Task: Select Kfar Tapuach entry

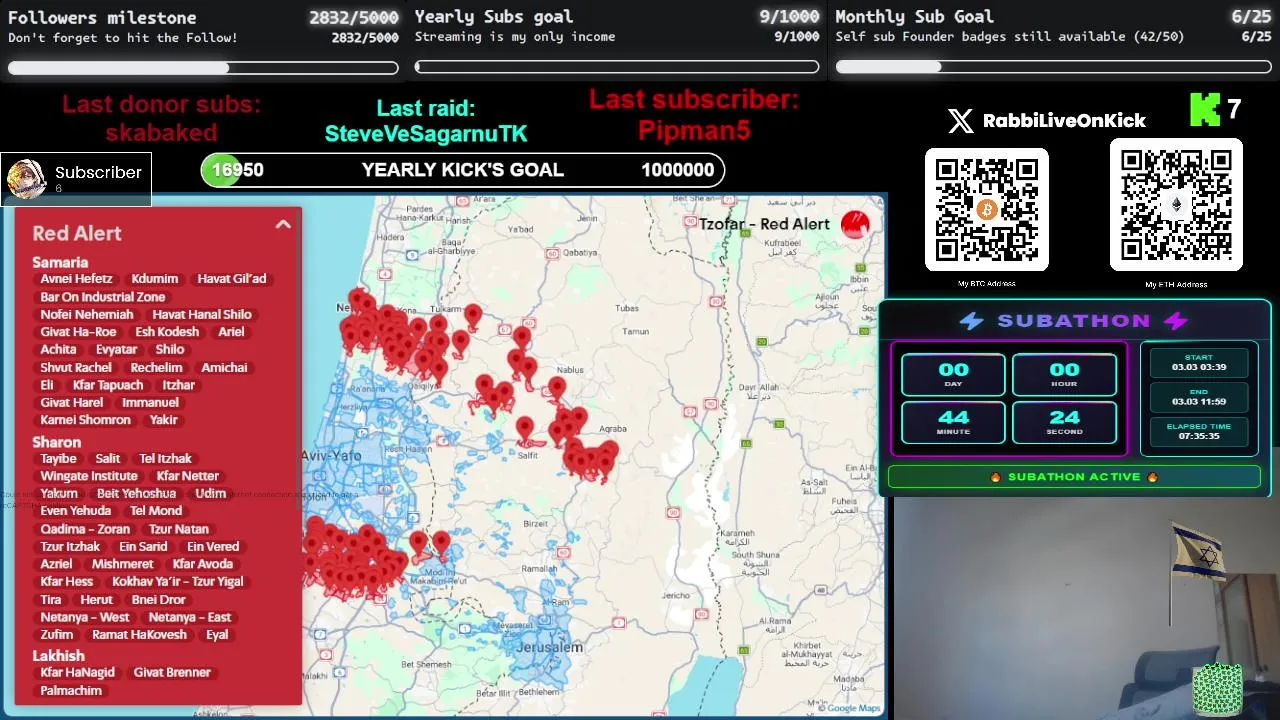Action: [108, 385]
